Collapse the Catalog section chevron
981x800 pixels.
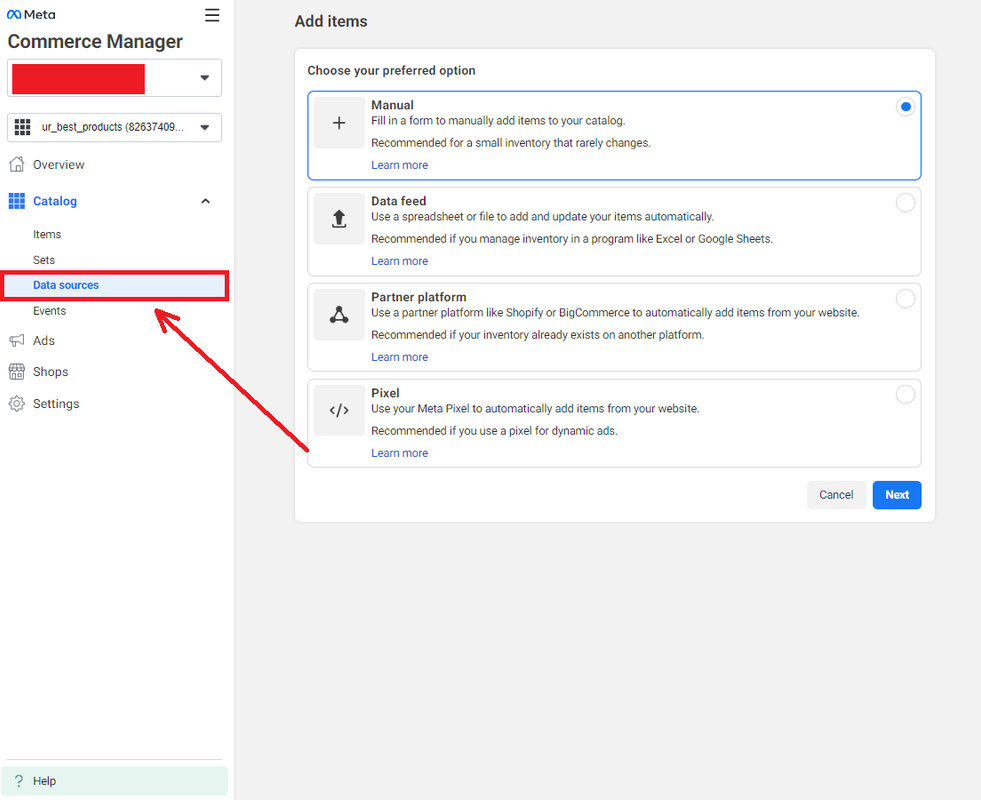coord(205,201)
